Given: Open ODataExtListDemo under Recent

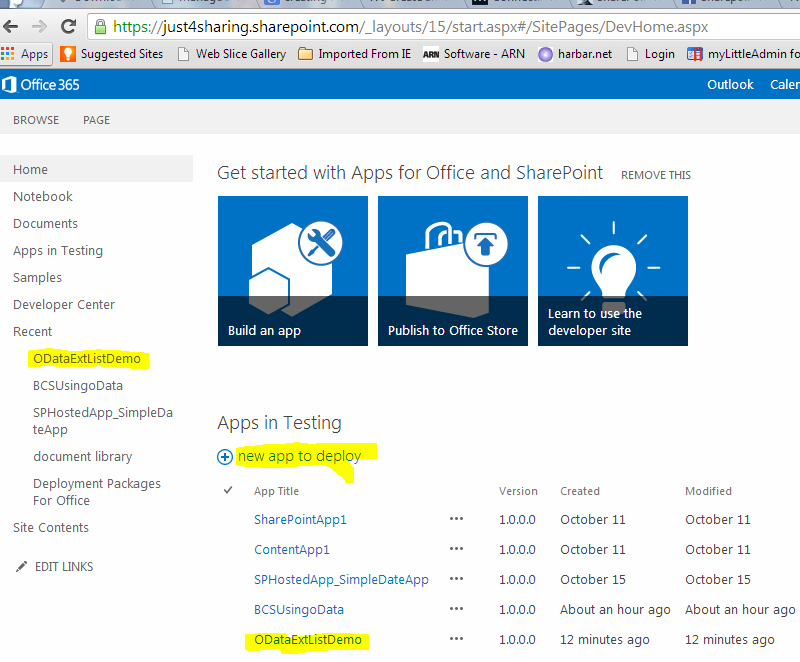Looking at the screenshot, I should click(x=87, y=359).
